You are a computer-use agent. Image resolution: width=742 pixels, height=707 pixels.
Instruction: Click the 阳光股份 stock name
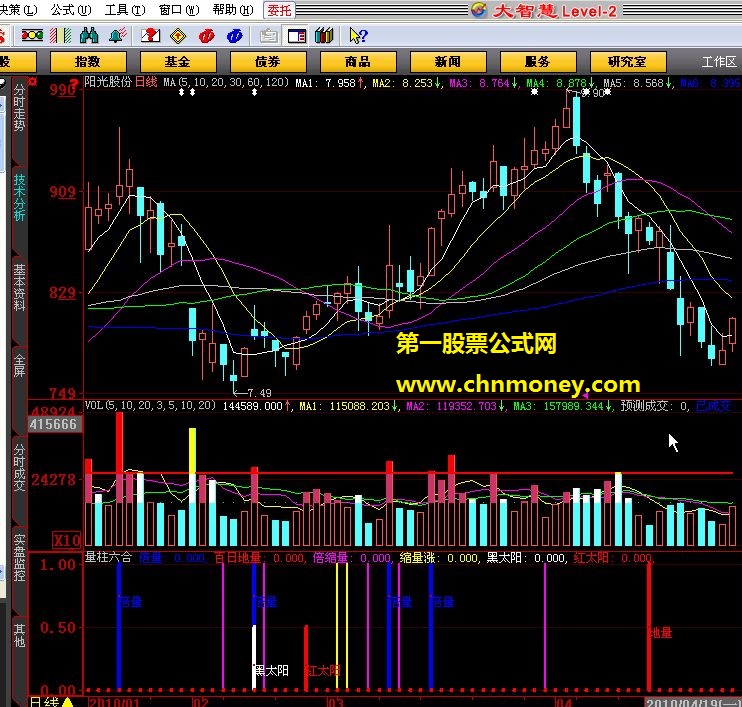click(108, 82)
